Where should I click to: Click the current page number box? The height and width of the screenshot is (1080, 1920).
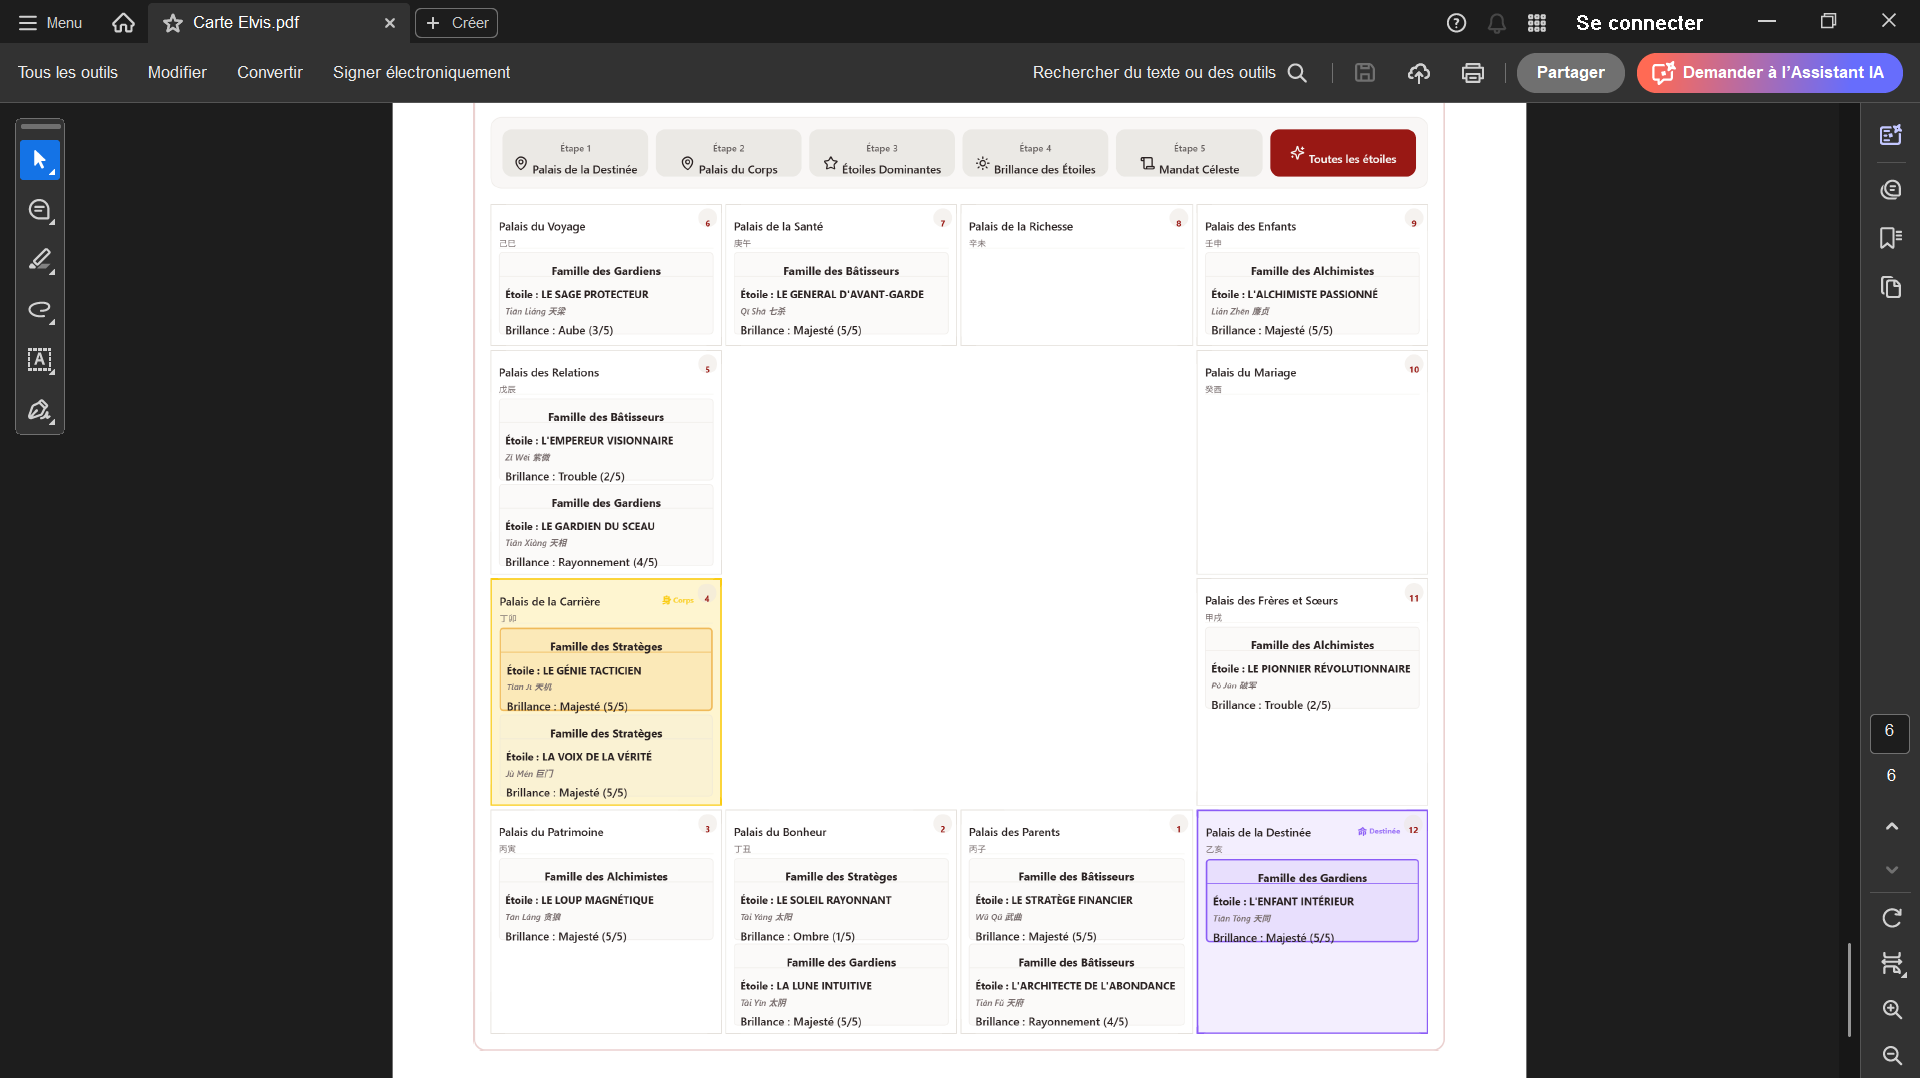[x=1889, y=732]
